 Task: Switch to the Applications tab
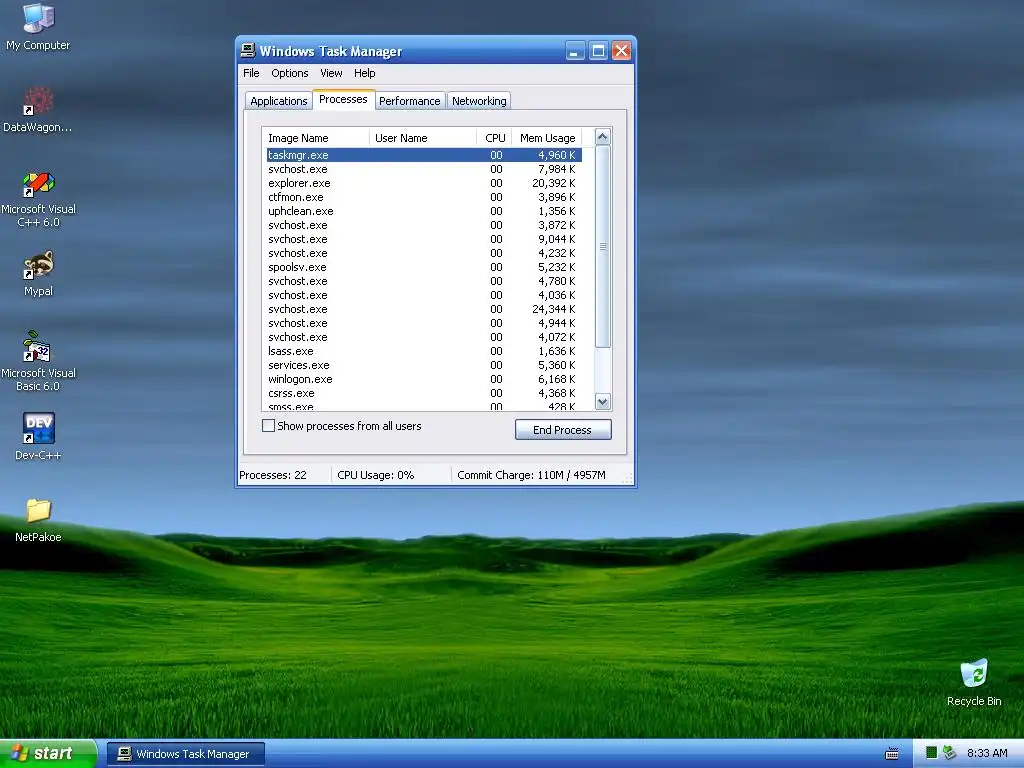coord(279,101)
